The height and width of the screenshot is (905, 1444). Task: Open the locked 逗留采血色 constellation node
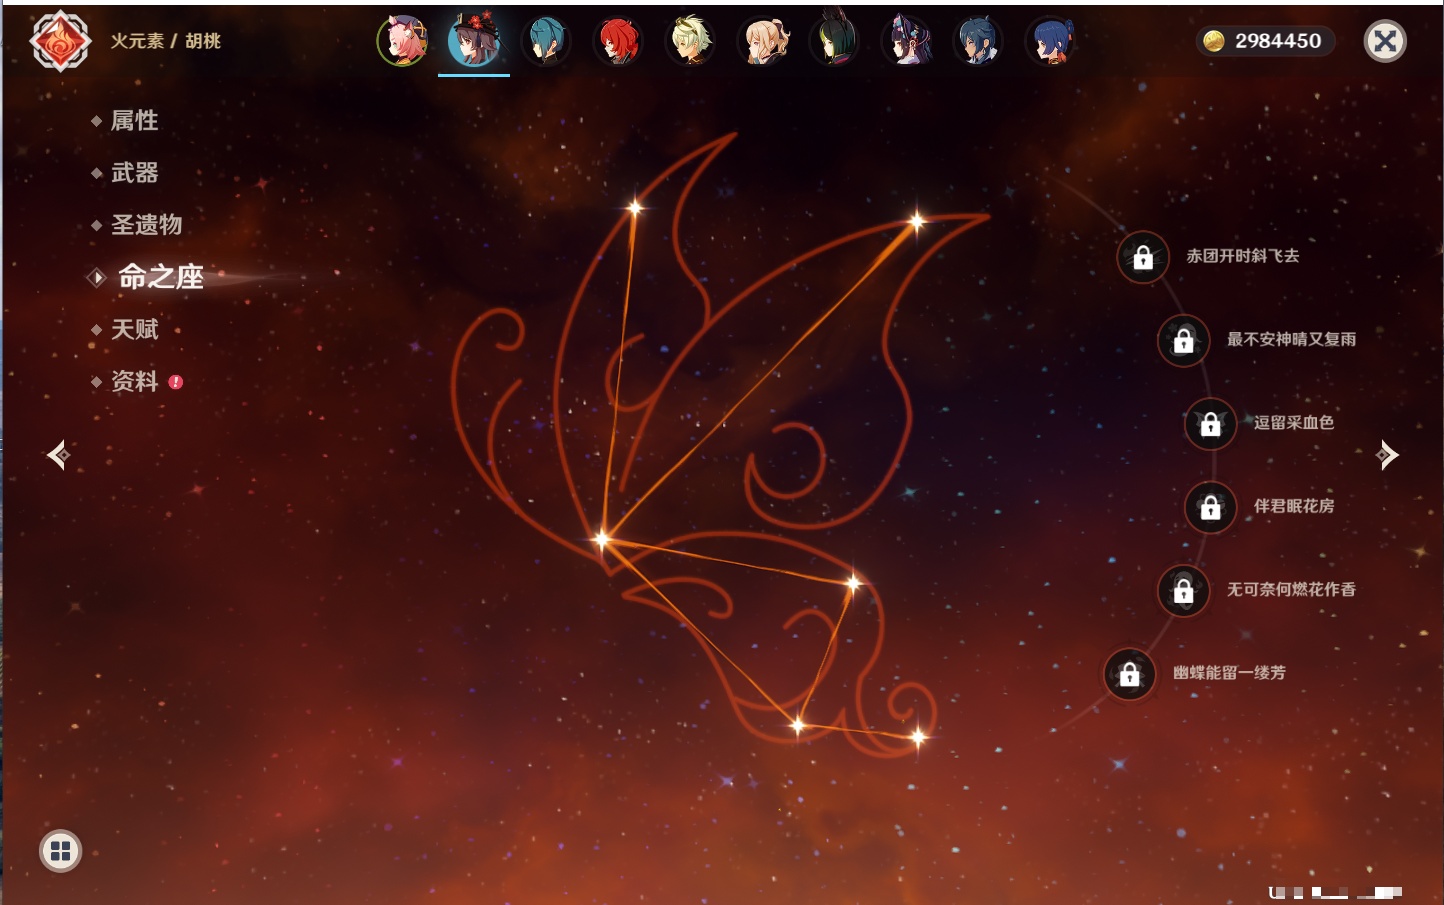point(1210,424)
